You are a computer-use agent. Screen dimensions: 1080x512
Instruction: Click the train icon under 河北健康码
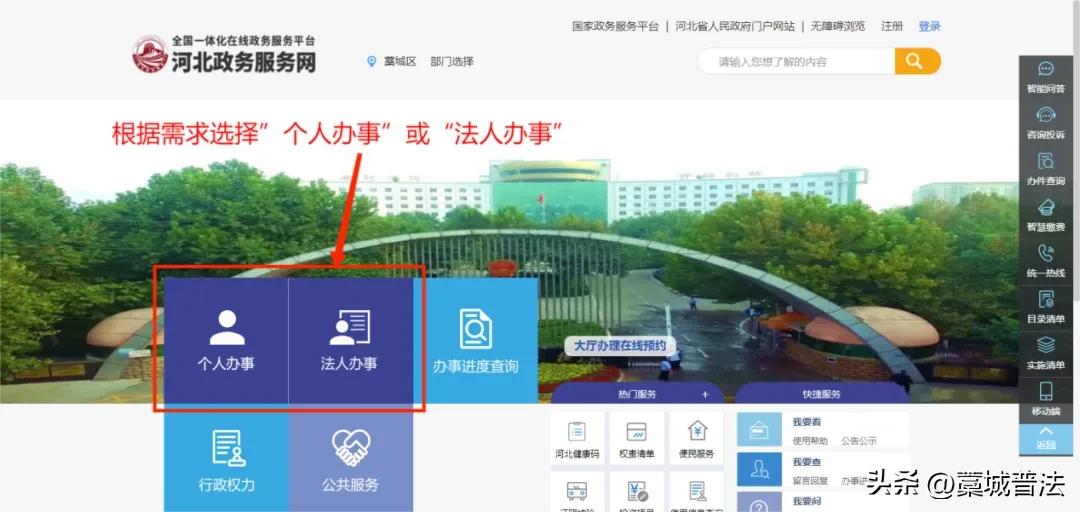pos(577,491)
